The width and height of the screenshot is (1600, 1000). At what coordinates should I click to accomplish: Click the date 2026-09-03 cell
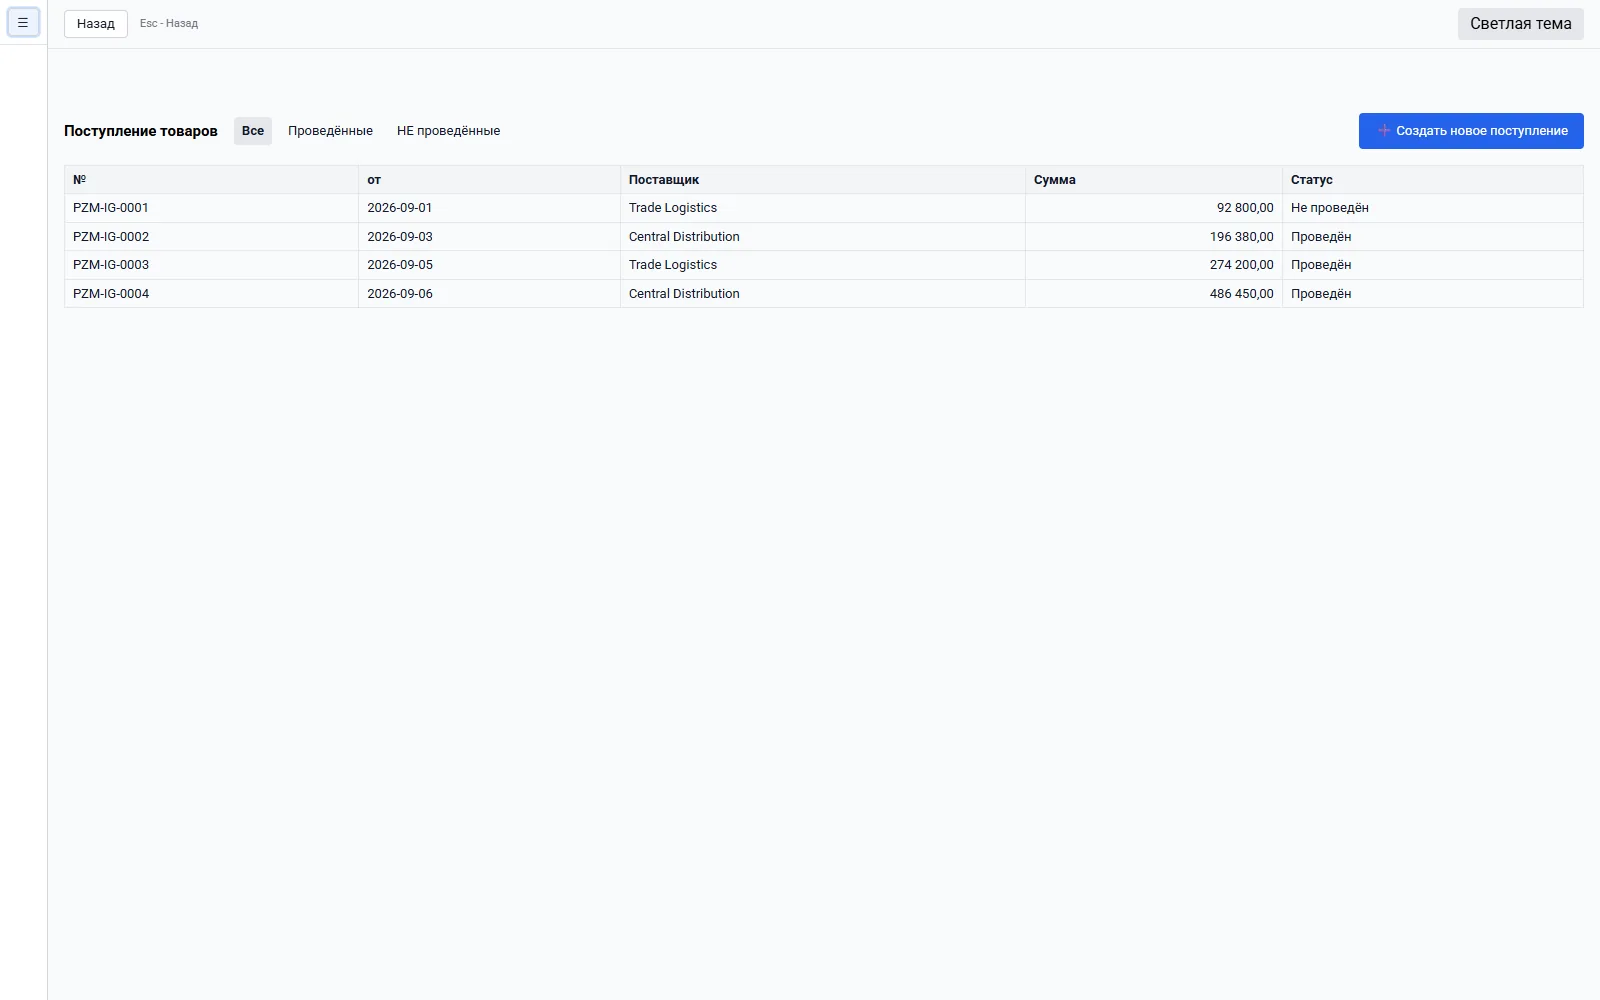pos(489,237)
